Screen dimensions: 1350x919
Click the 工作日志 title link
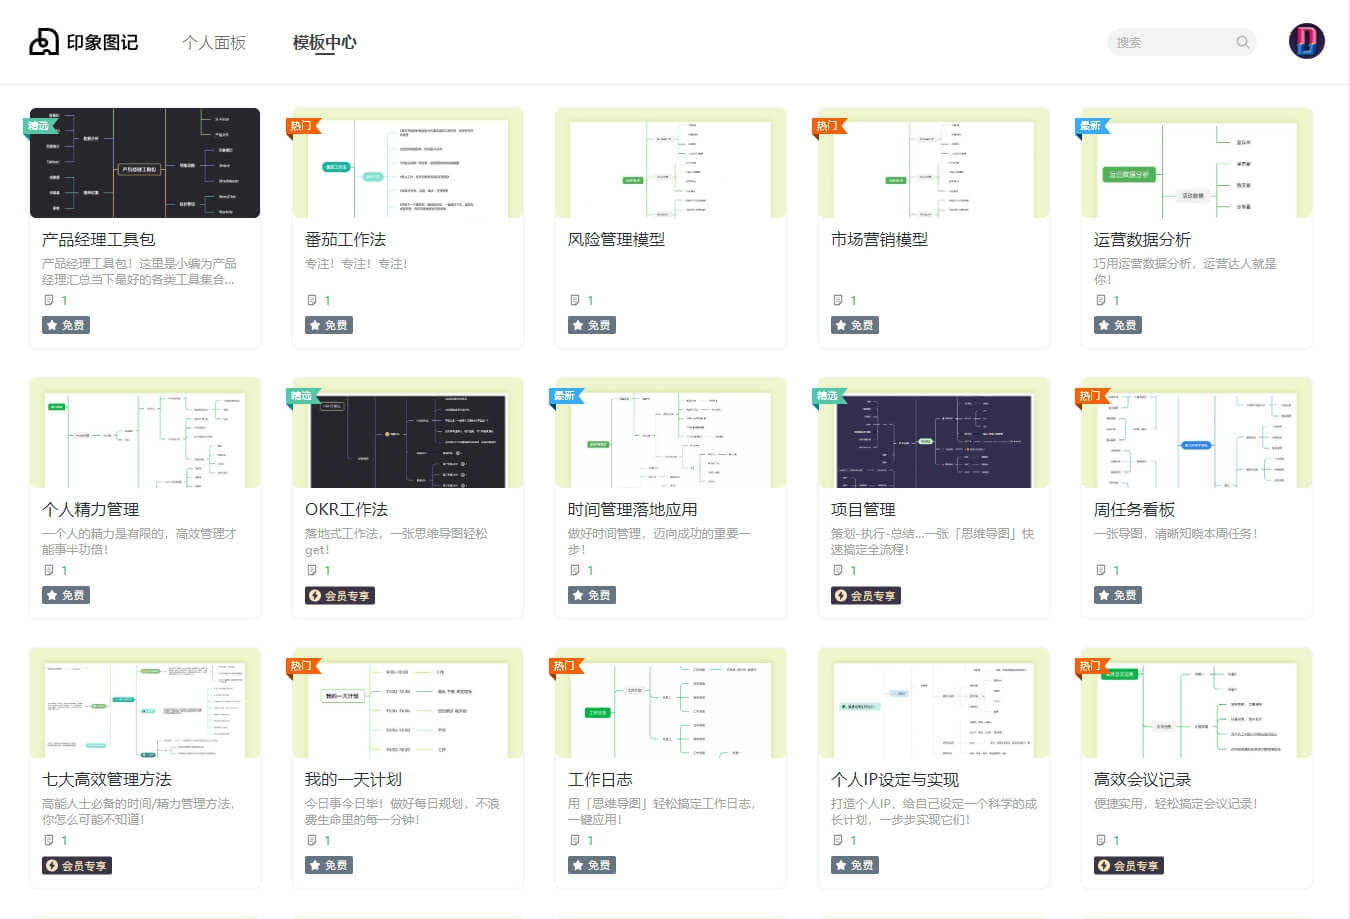(x=600, y=779)
